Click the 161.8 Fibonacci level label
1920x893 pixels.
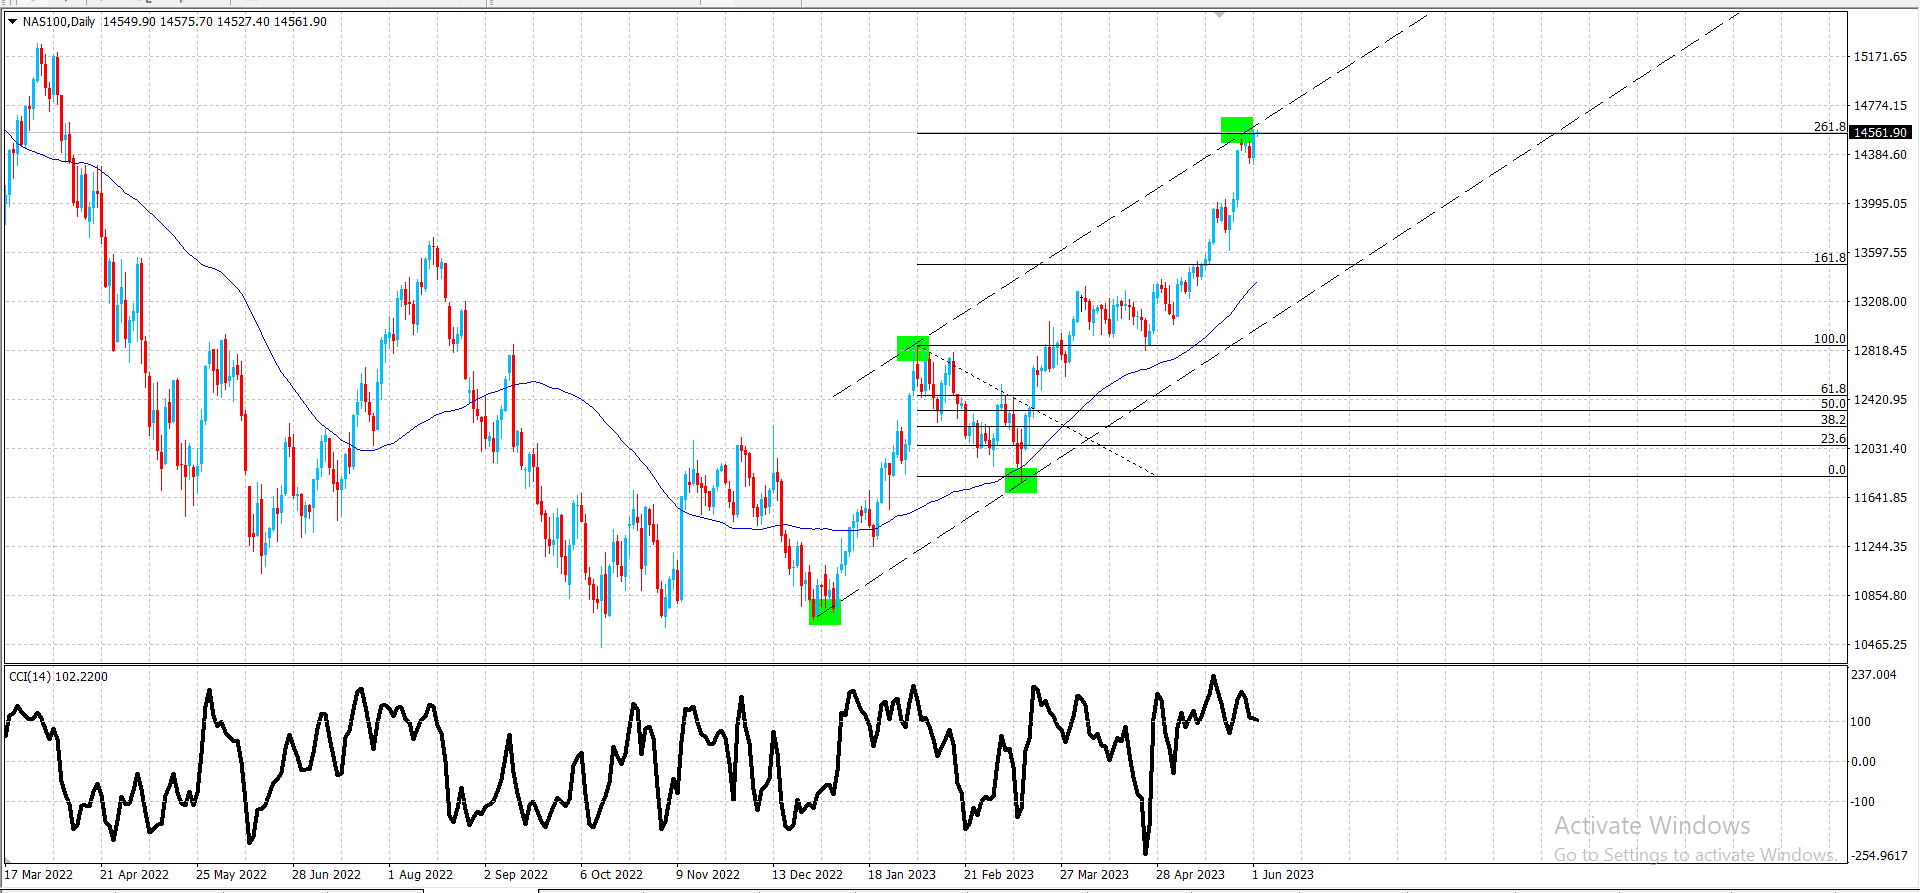click(x=1830, y=258)
